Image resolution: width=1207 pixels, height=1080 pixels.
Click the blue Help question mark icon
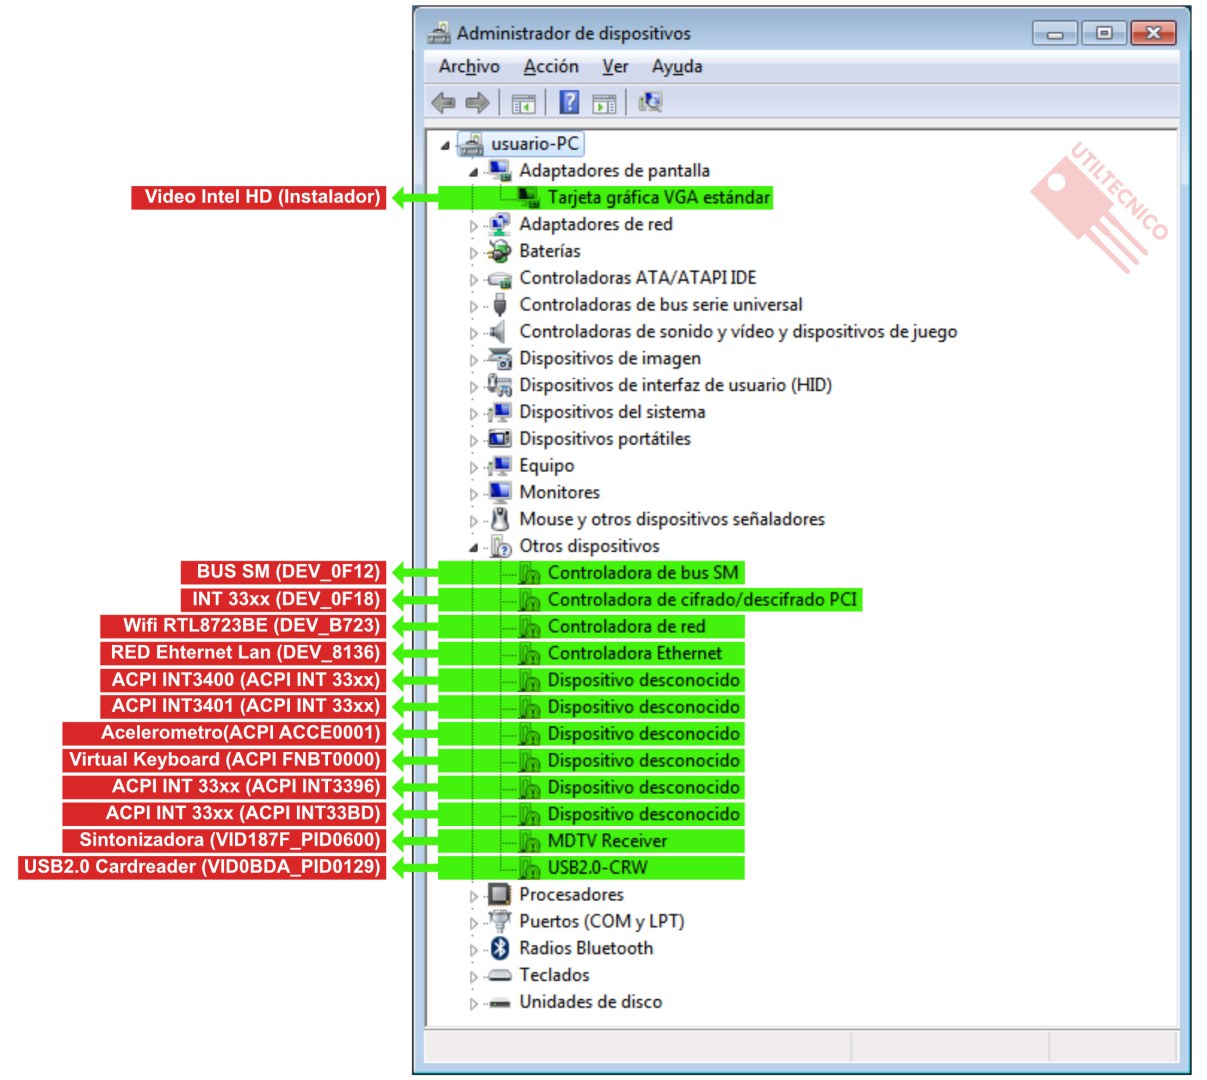pyautogui.click(x=569, y=102)
